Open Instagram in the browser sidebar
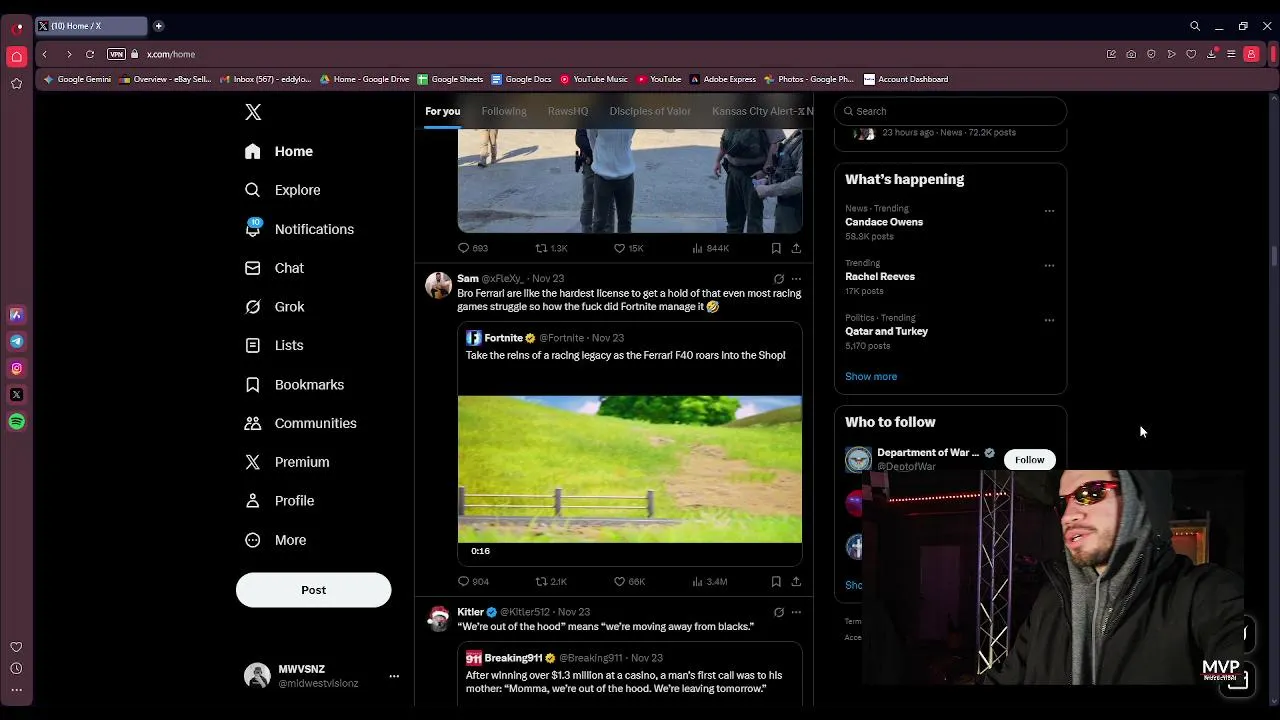The width and height of the screenshot is (1280, 720). pyautogui.click(x=16, y=368)
